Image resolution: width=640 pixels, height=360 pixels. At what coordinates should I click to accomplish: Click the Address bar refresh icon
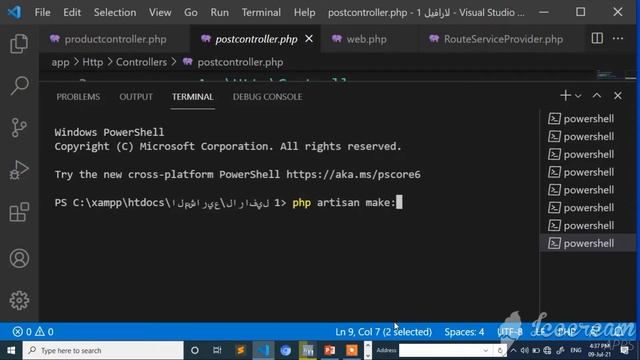[500, 350]
